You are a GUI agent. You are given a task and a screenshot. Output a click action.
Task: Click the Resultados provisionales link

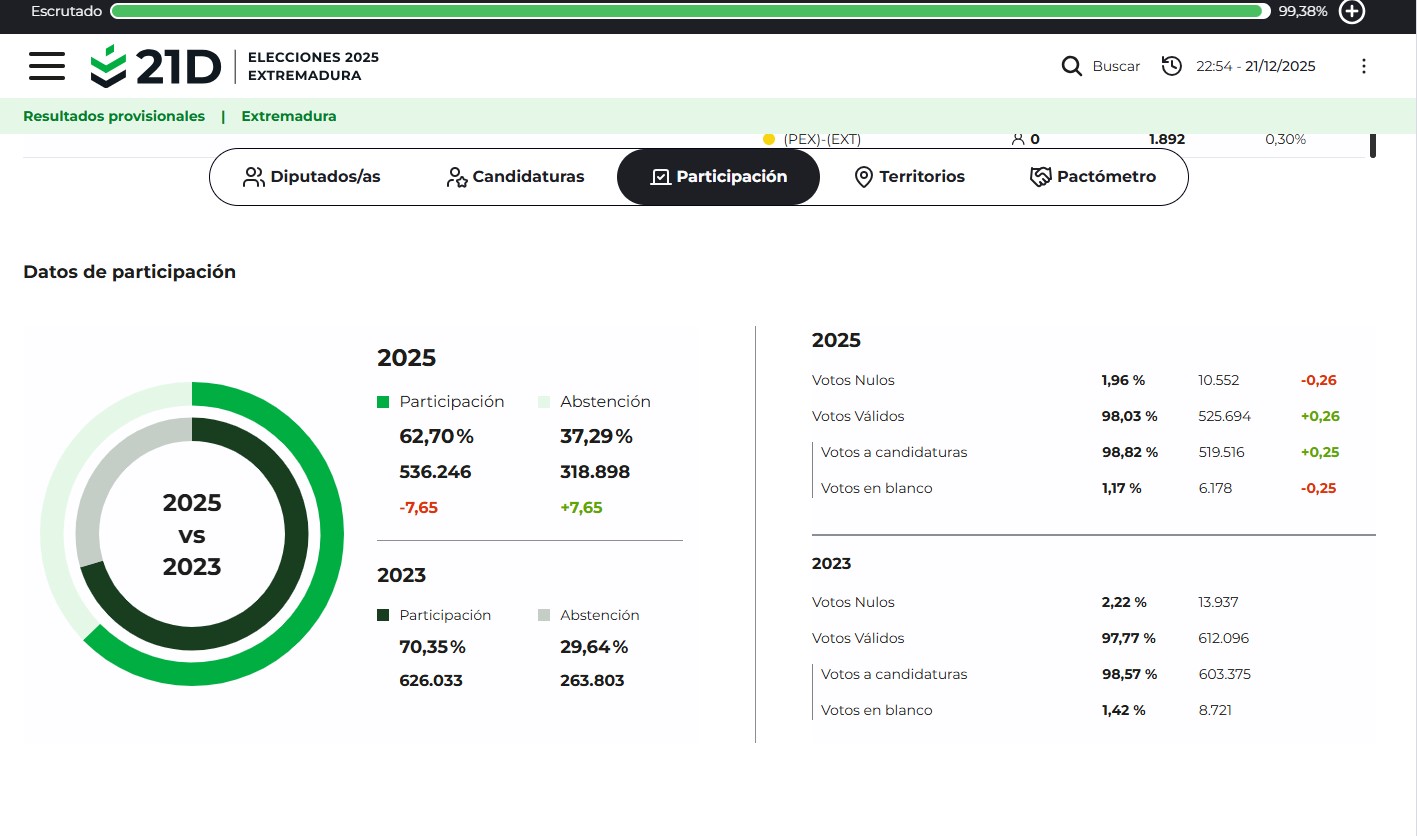point(114,116)
